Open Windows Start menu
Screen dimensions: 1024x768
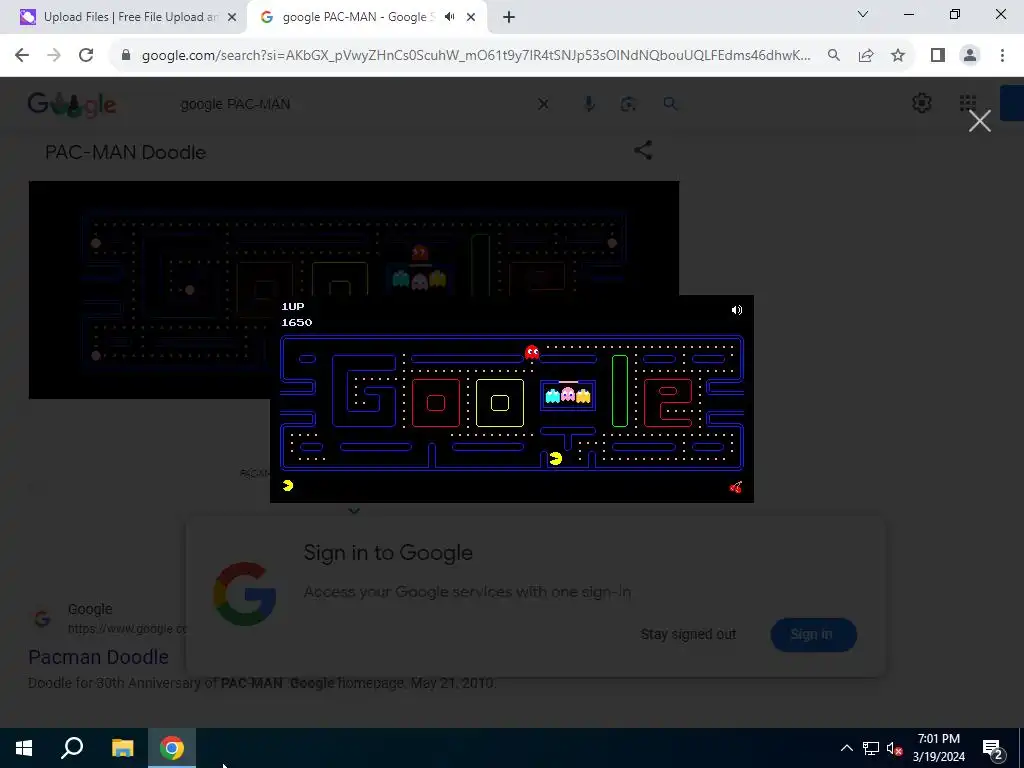tap(24, 748)
